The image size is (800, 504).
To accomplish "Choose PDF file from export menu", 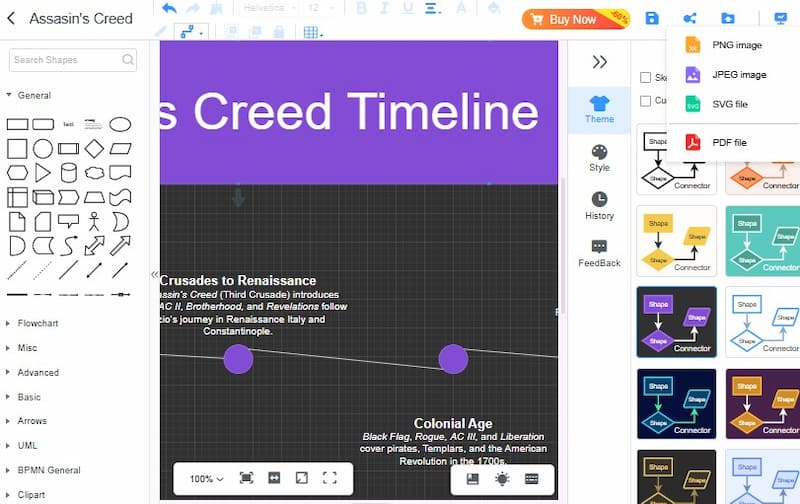I will (729, 142).
